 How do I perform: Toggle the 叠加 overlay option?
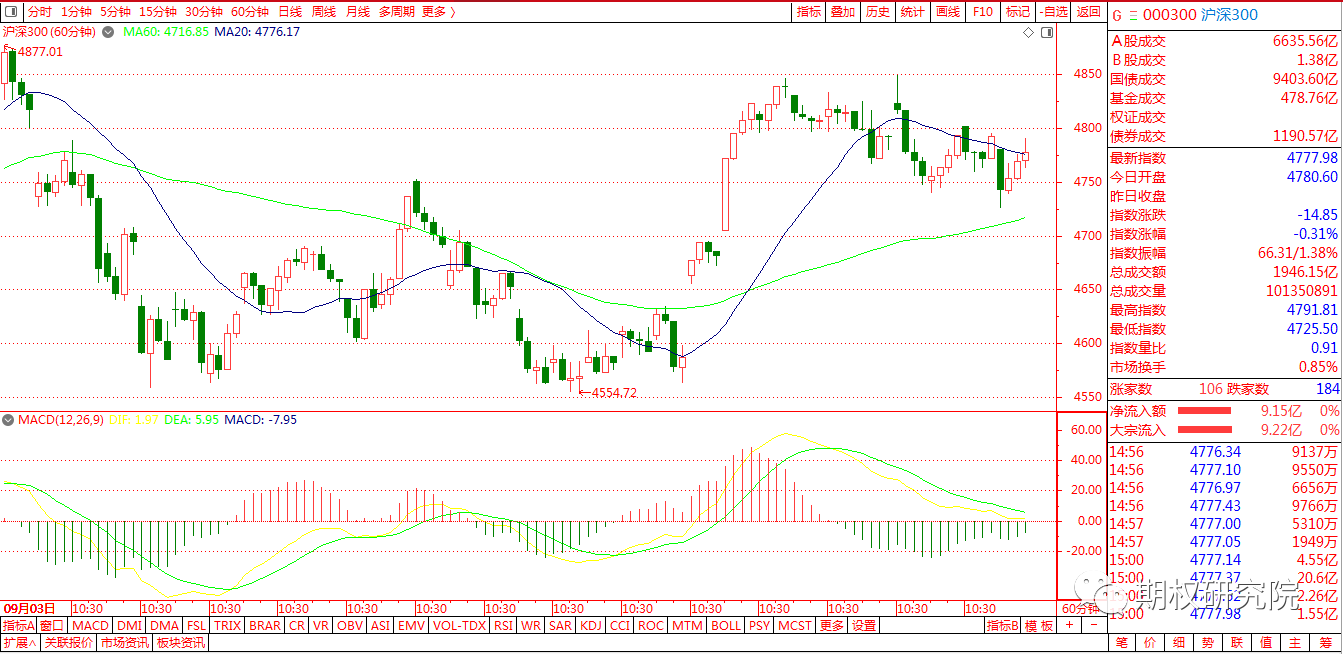843,12
